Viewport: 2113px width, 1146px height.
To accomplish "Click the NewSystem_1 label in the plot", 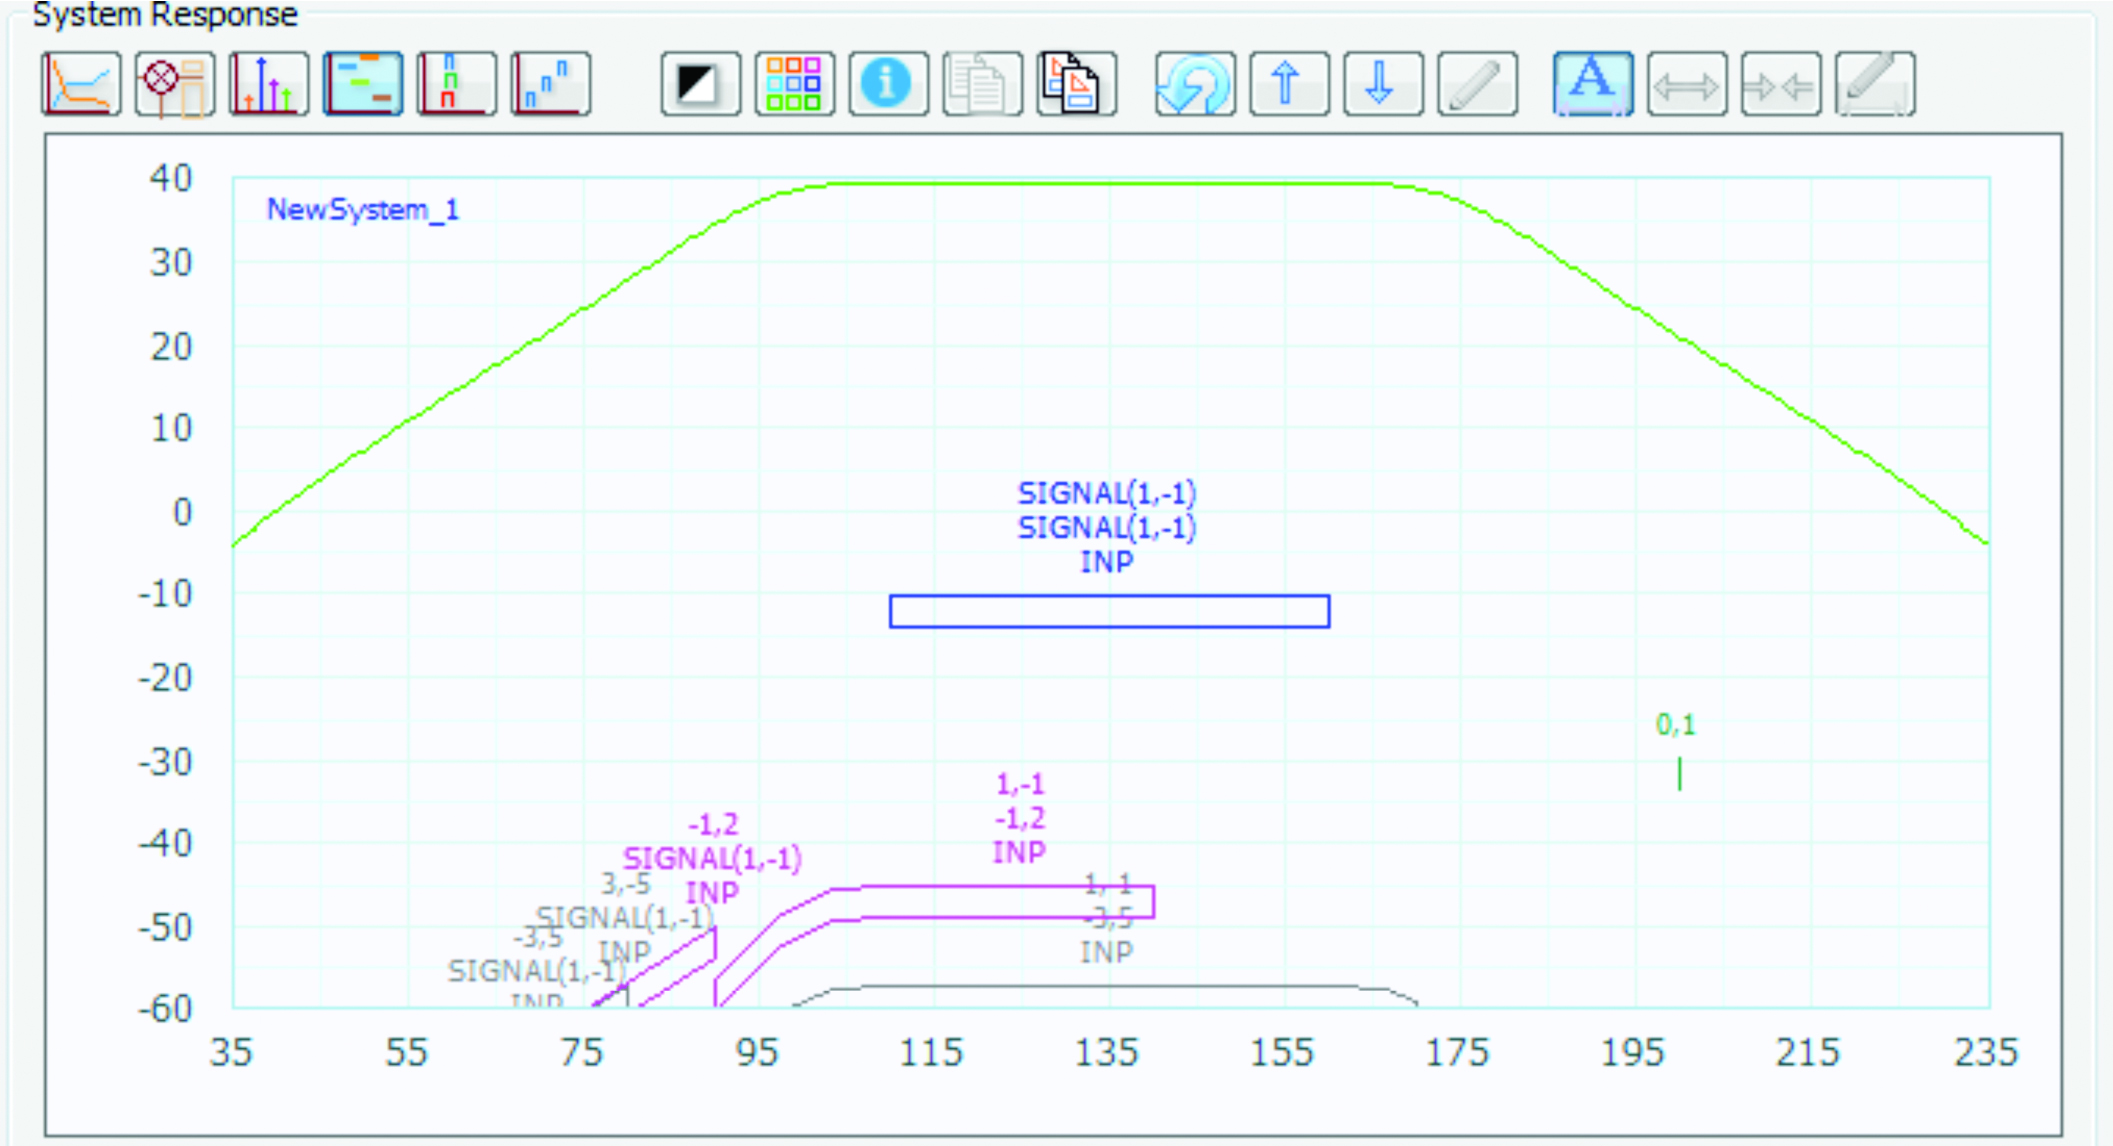I will coord(362,210).
